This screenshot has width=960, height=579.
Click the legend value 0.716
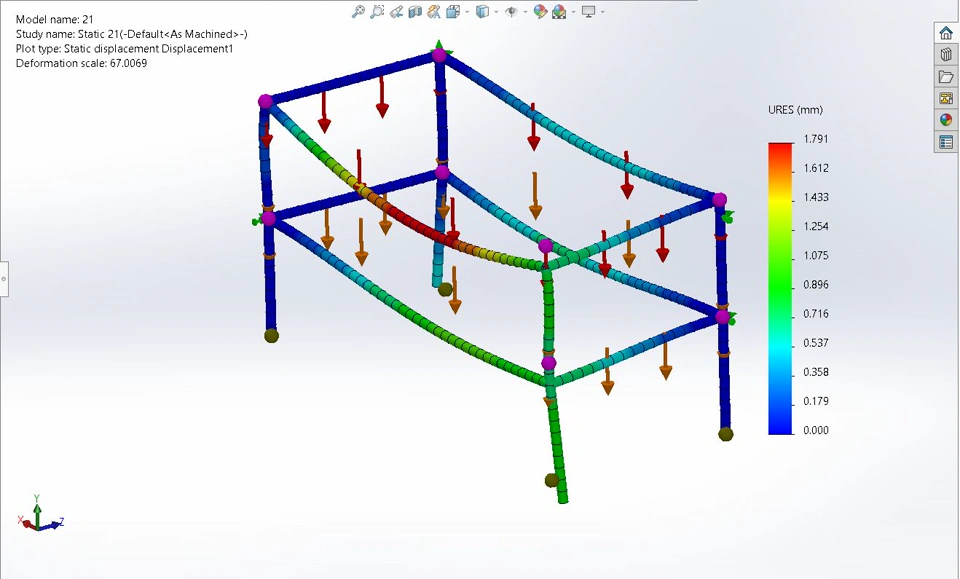click(x=816, y=314)
